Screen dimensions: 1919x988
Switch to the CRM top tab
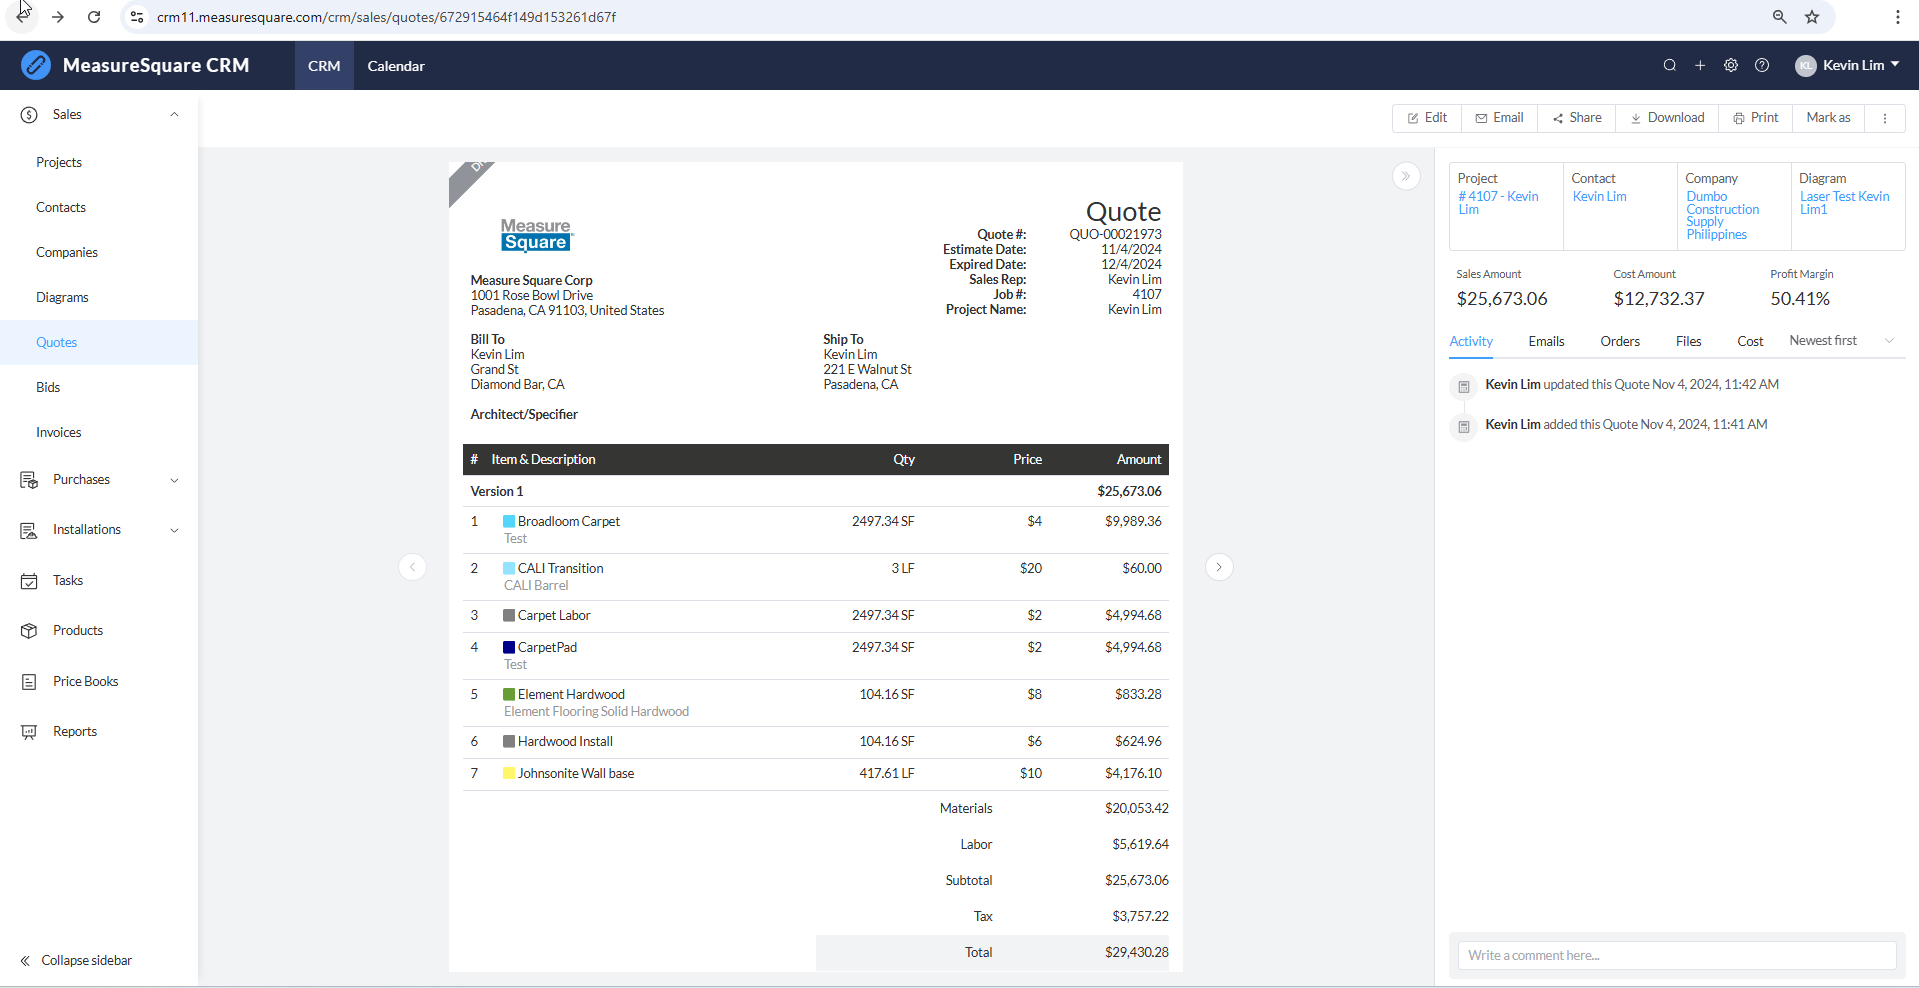click(324, 66)
